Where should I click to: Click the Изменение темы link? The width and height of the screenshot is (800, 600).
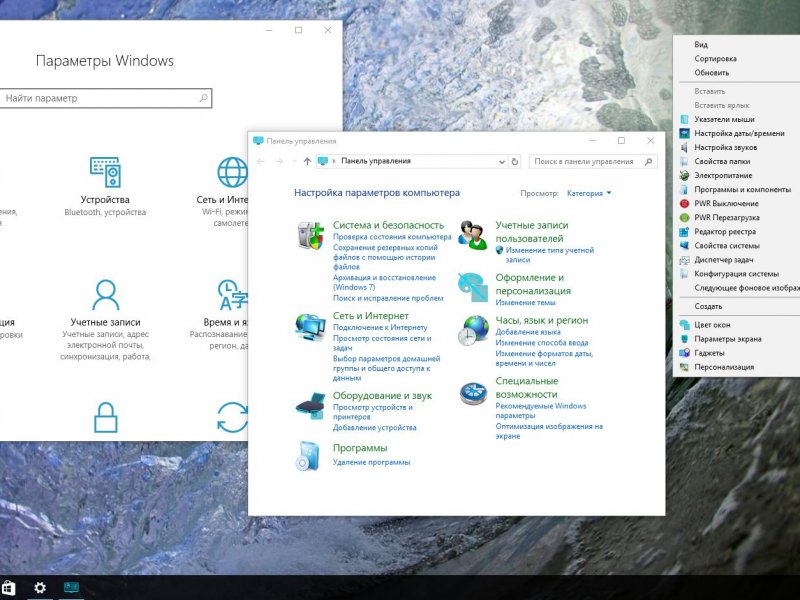(525, 303)
